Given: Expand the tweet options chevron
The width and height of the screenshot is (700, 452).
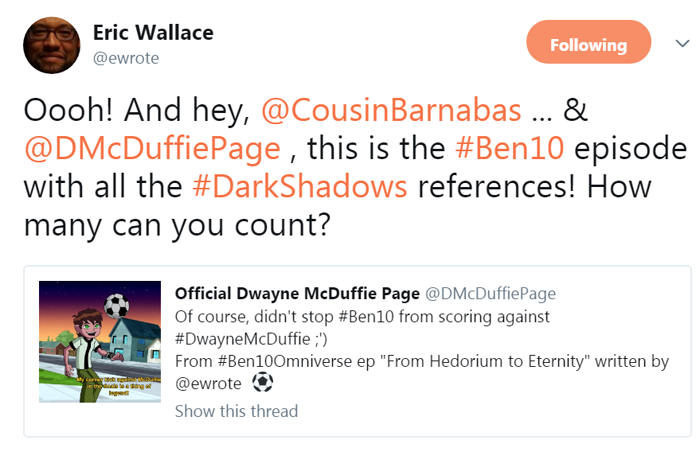Looking at the screenshot, I should 682,44.
